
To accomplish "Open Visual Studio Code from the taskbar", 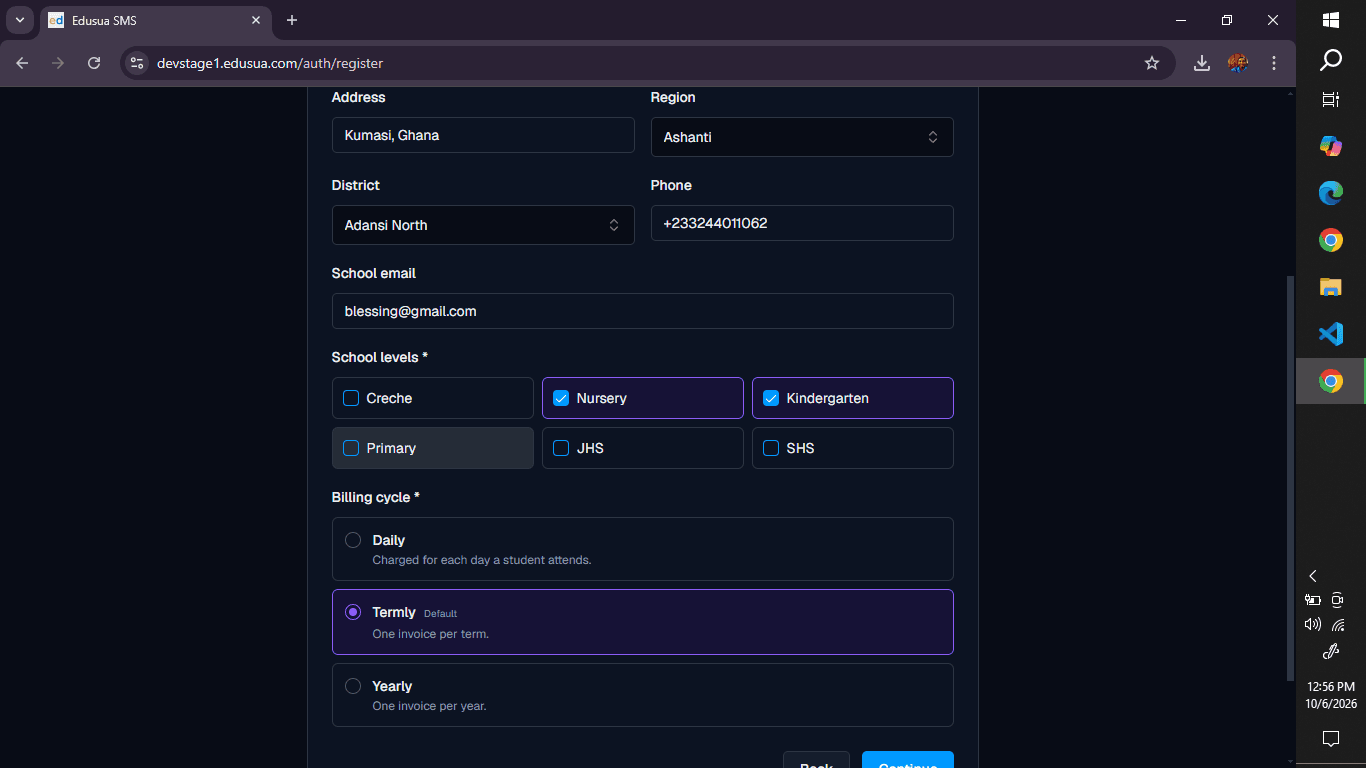I will [x=1331, y=334].
